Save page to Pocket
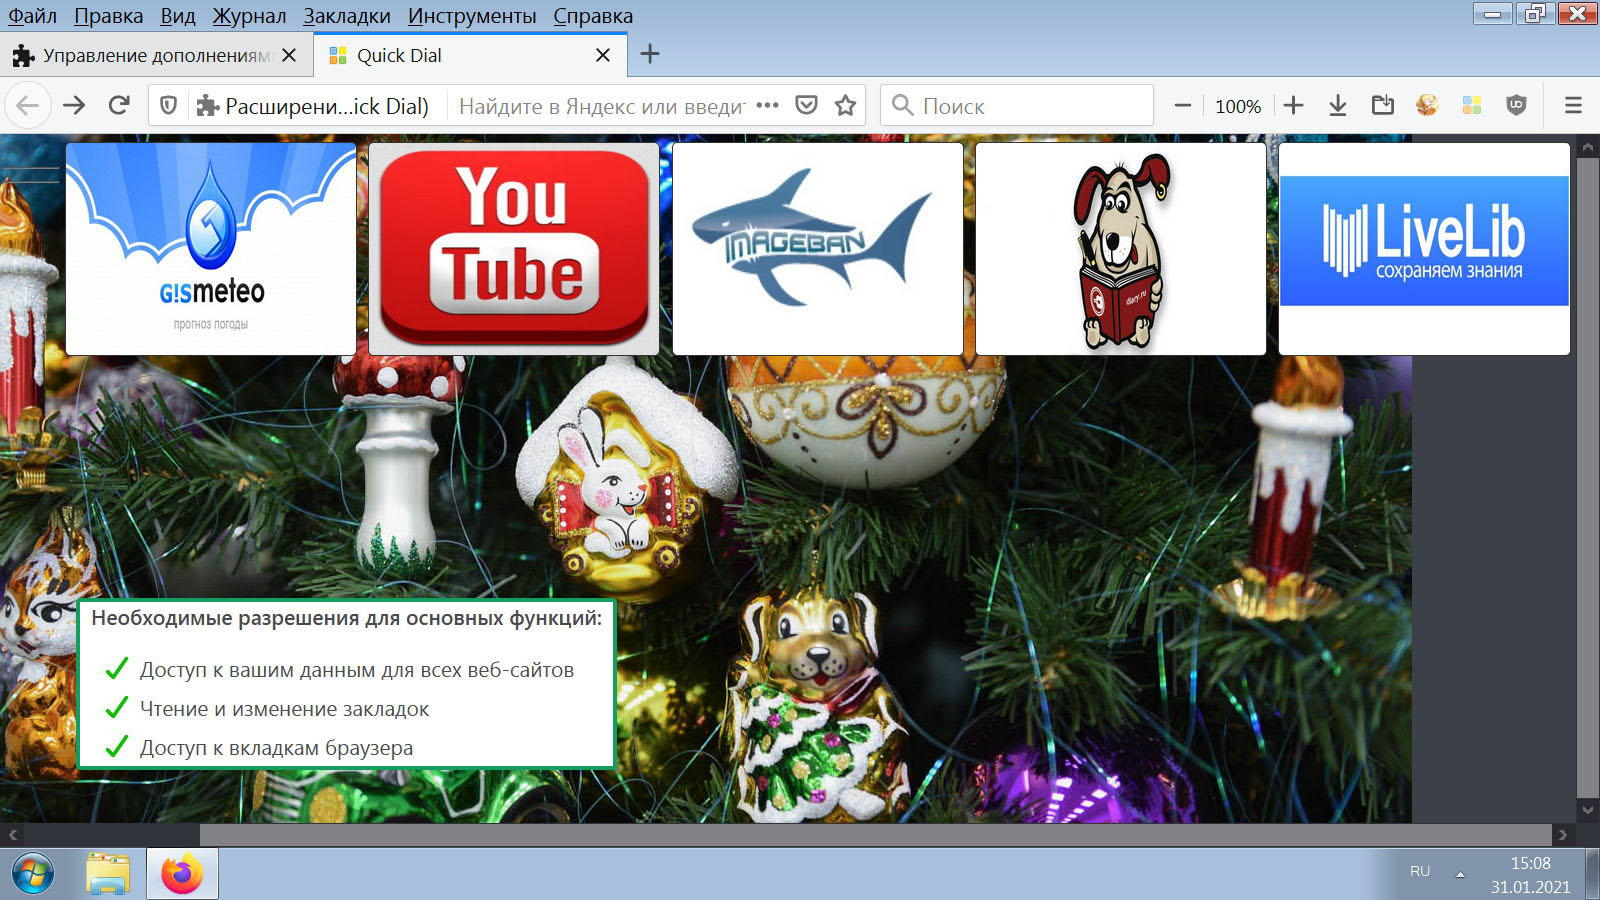Viewport: 1600px width, 900px height. pyautogui.click(x=807, y=105)
